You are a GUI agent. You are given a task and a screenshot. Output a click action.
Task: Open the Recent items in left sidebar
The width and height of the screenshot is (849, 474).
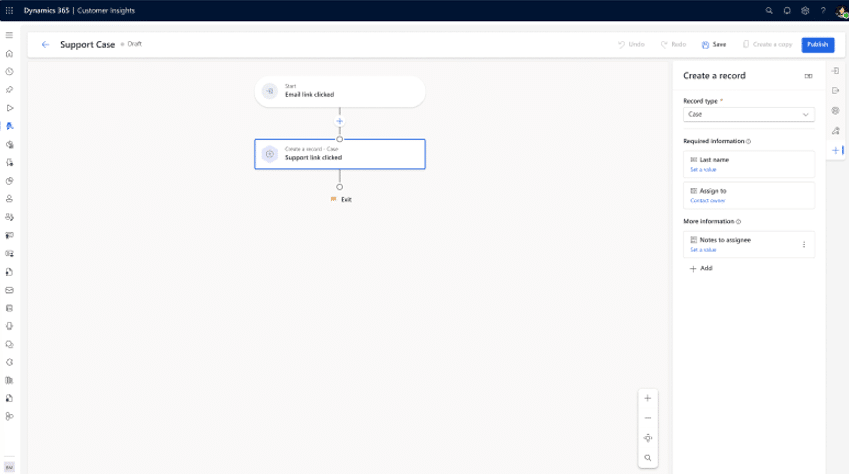click(10, 72)
